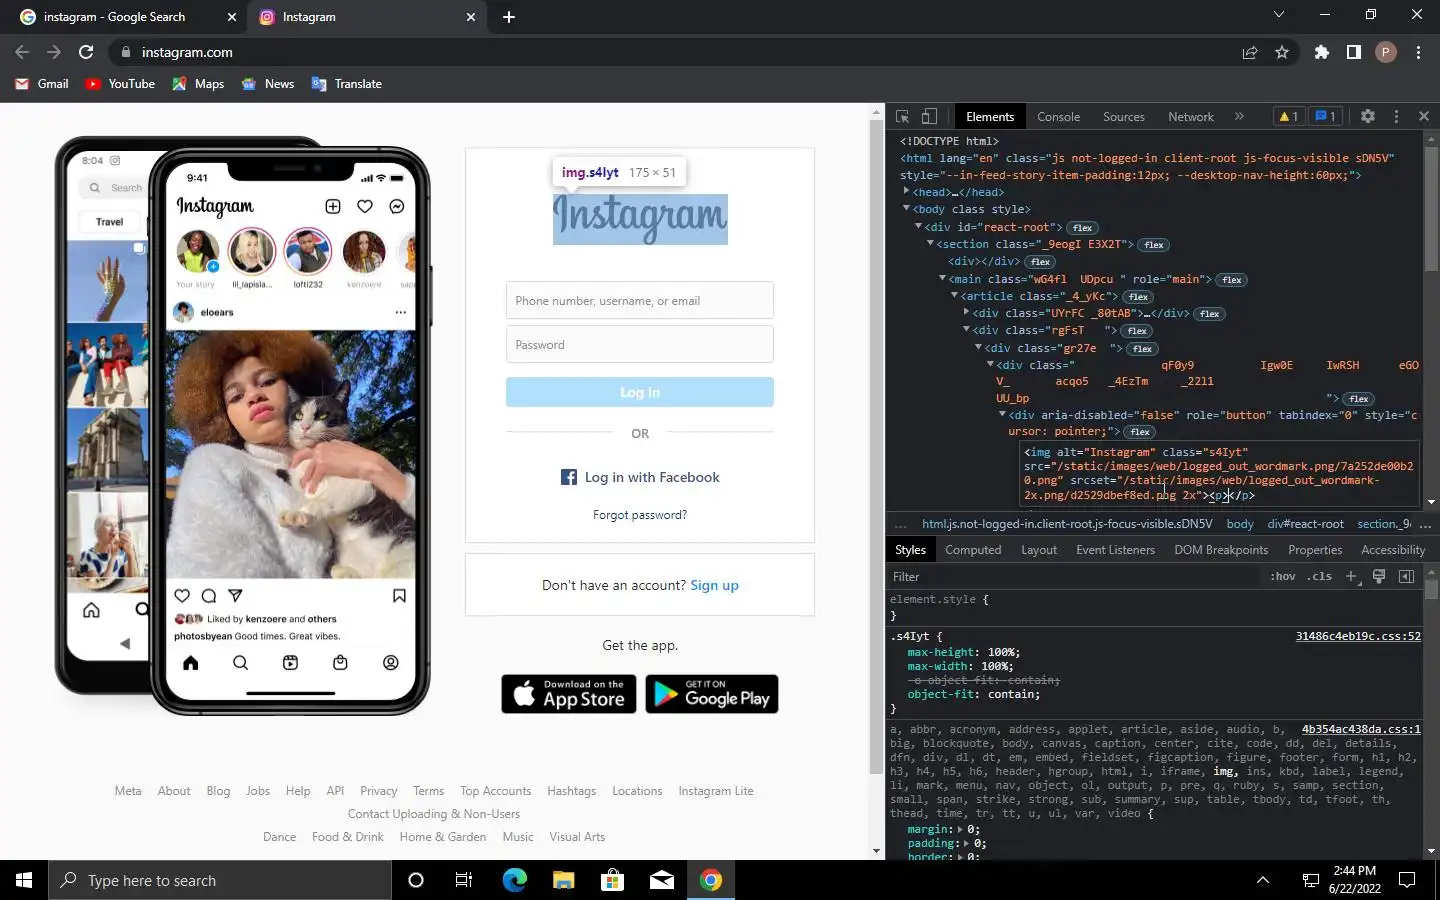Collapse the body element node
This screenshot has width=1440, height=900.
906,208
